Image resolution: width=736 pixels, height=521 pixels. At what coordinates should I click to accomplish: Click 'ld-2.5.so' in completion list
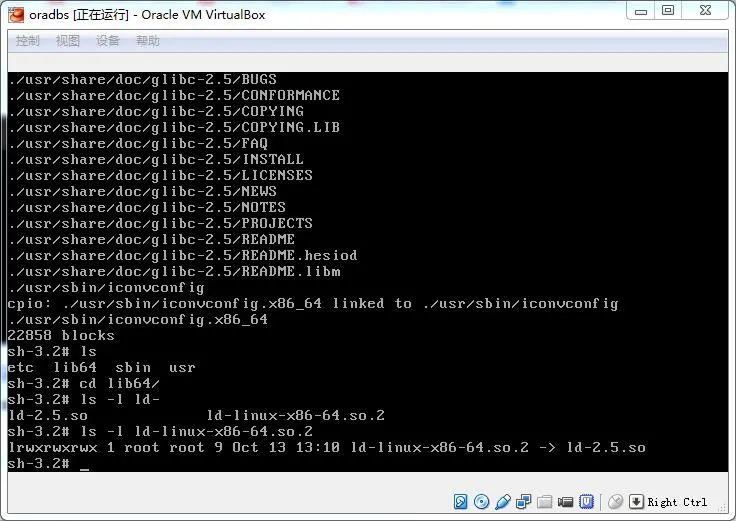pyautogui.click(x=48, y=415)
